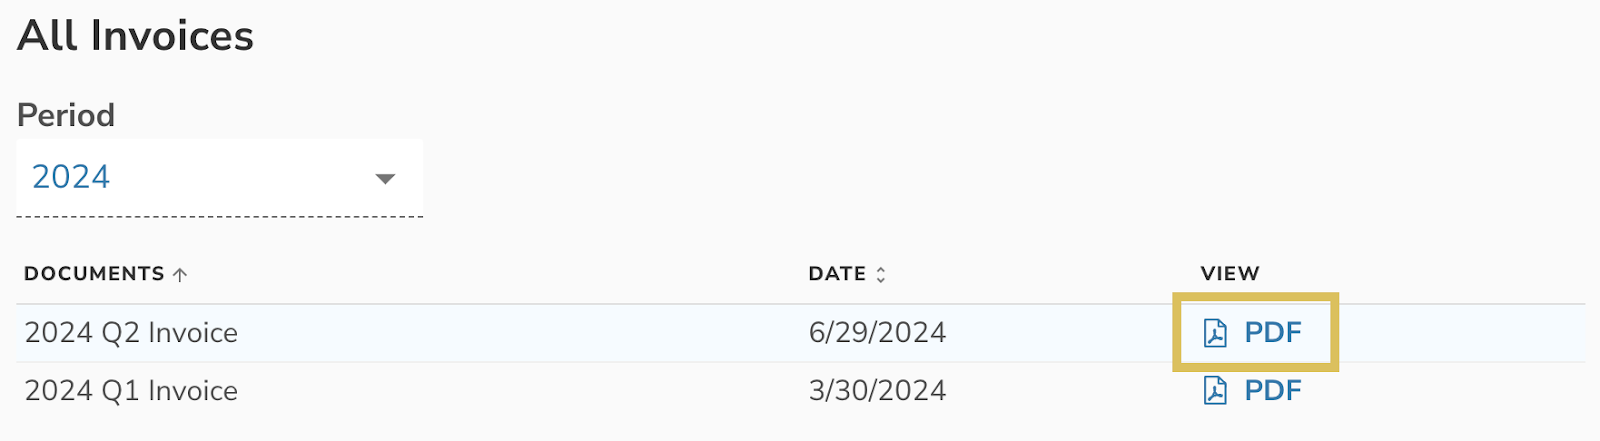
Task: Click the ascending sort arrow beside DOCUMENTS
Action: click(180, 275)
